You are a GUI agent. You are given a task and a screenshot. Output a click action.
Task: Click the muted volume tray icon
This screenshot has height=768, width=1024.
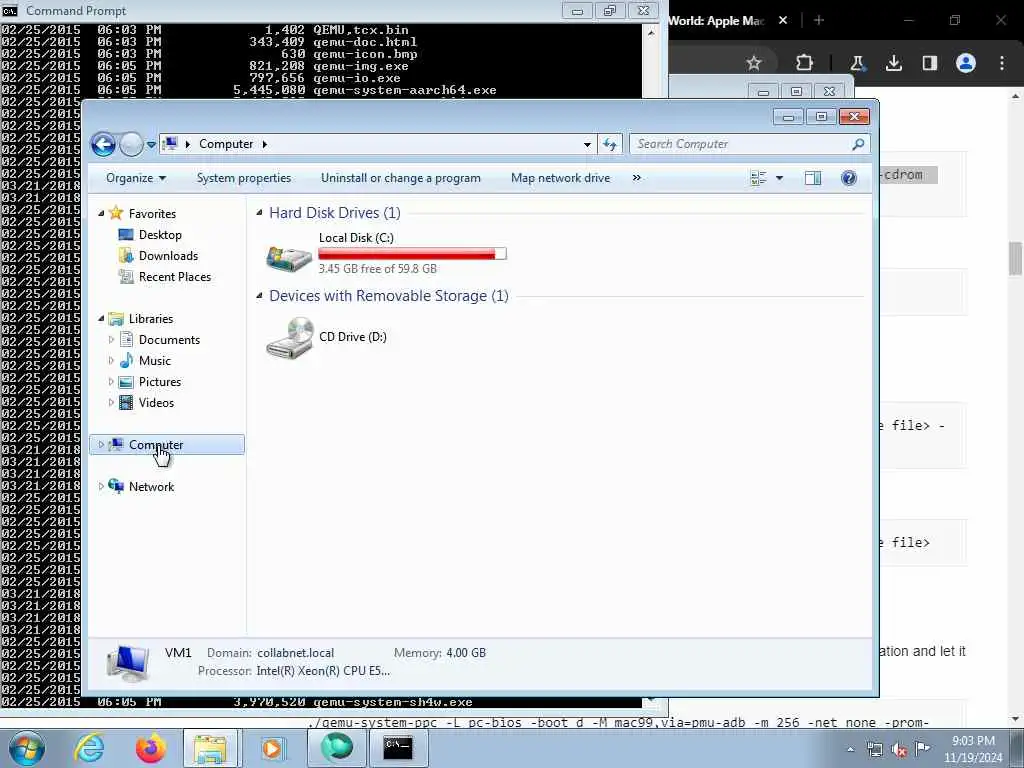click(899, 750)
